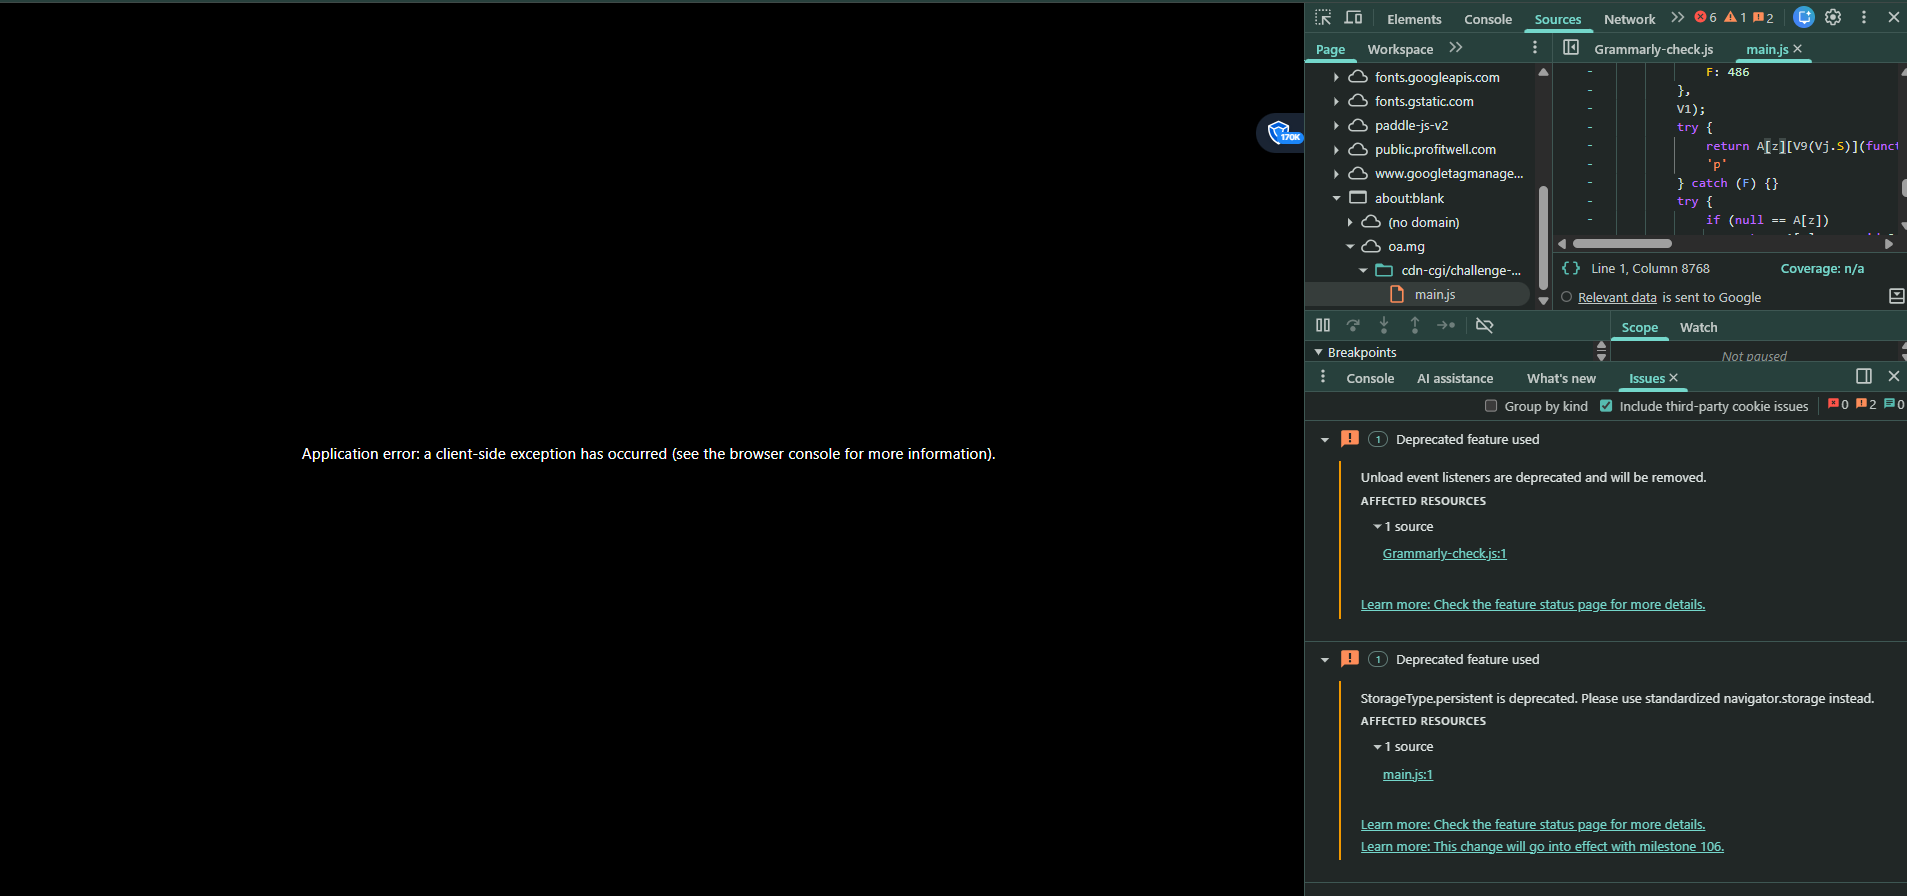Viewport: 1907px width, 896px height.
Task: Open the What's new drawer tab
Action: coord(1561,378)
